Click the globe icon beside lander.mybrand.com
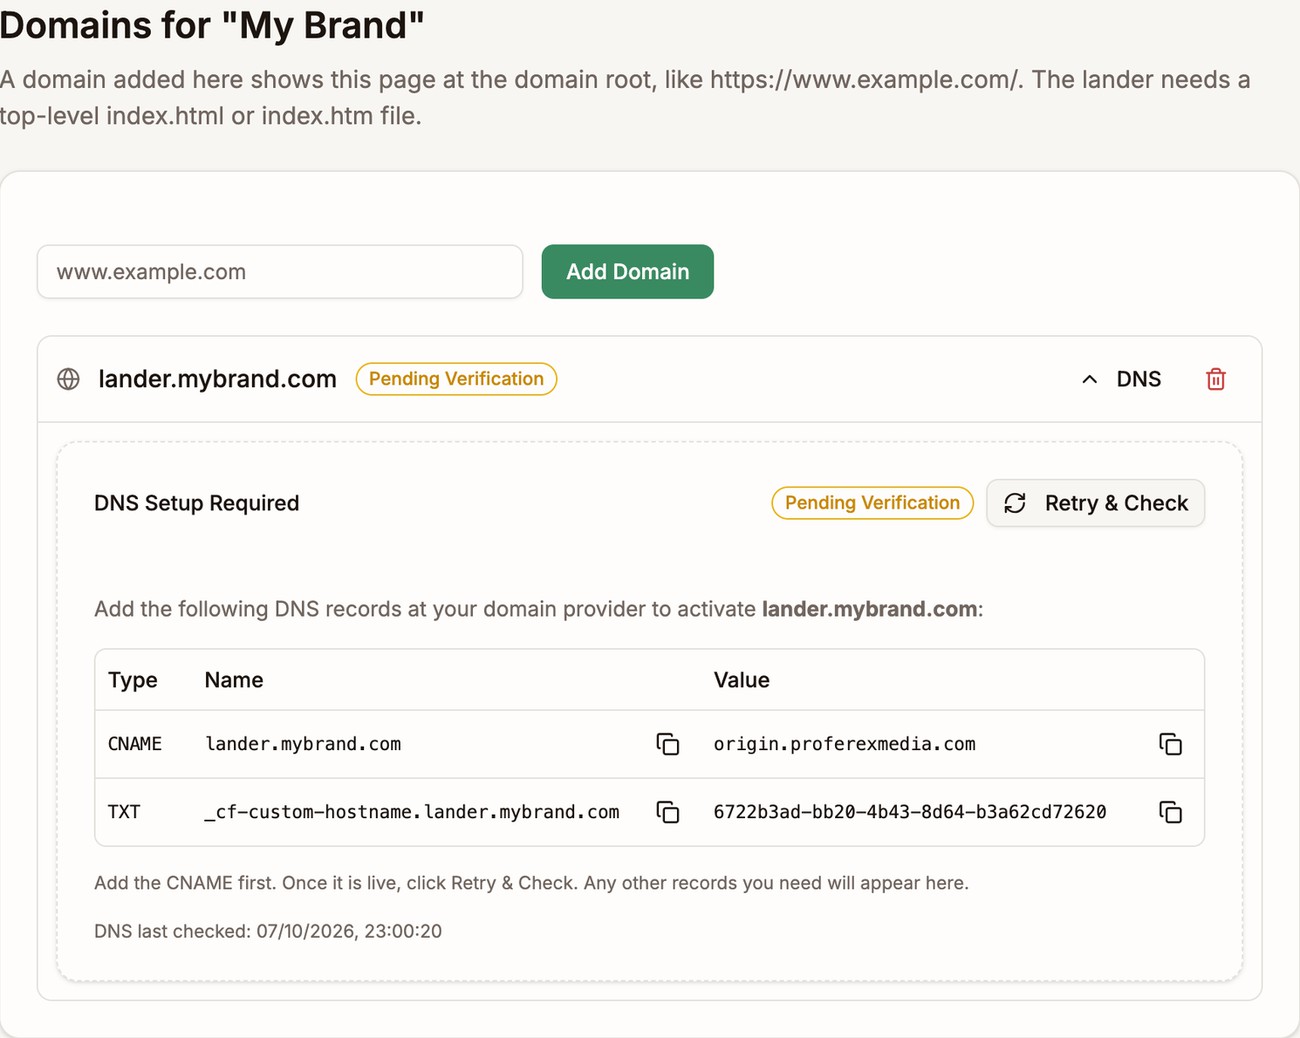 pos(68,379)
